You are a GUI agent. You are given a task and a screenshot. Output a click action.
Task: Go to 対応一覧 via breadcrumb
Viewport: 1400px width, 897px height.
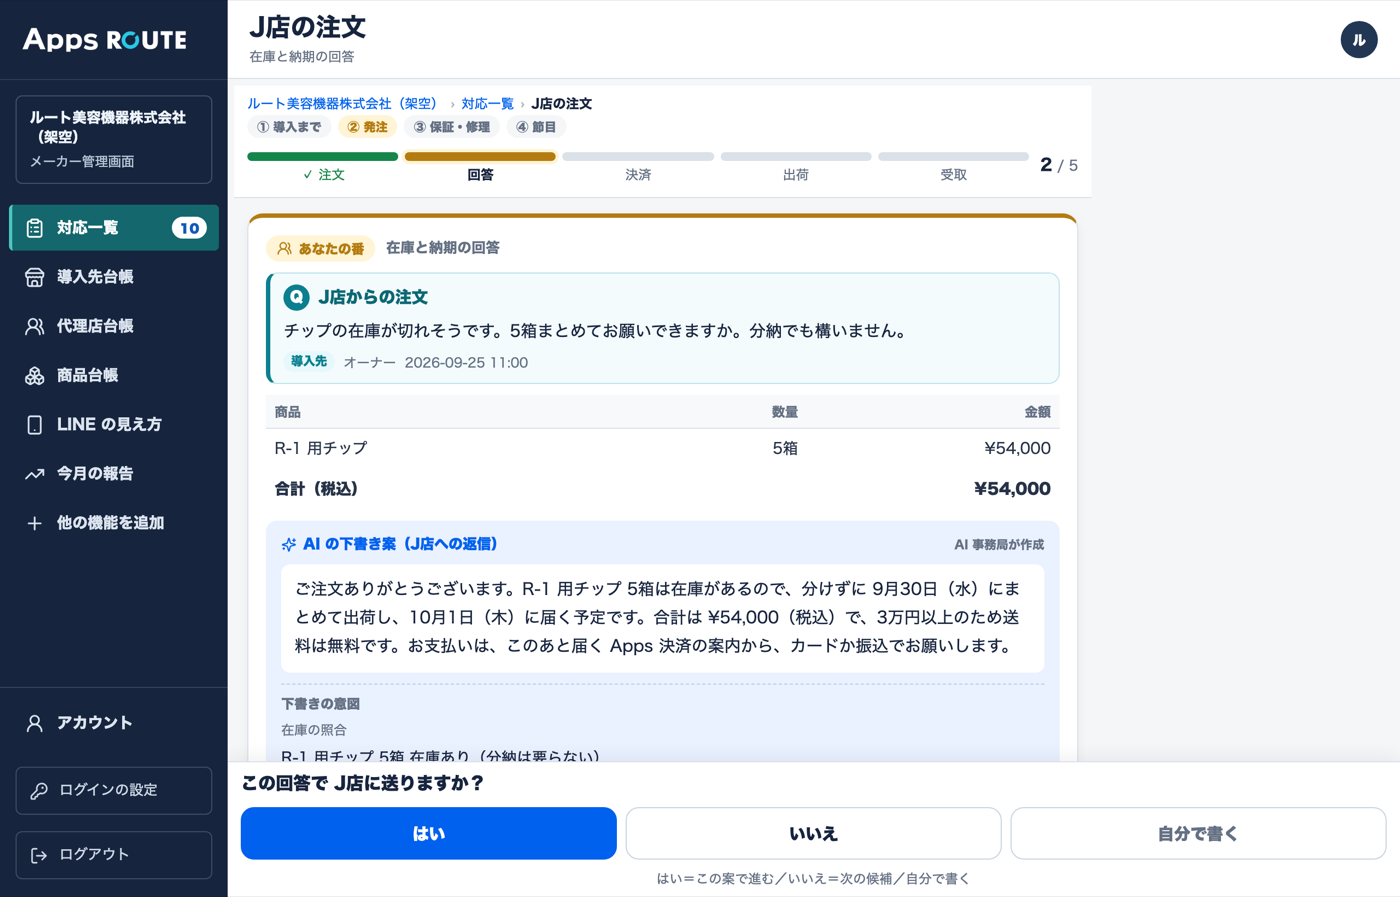pos(487,104)
